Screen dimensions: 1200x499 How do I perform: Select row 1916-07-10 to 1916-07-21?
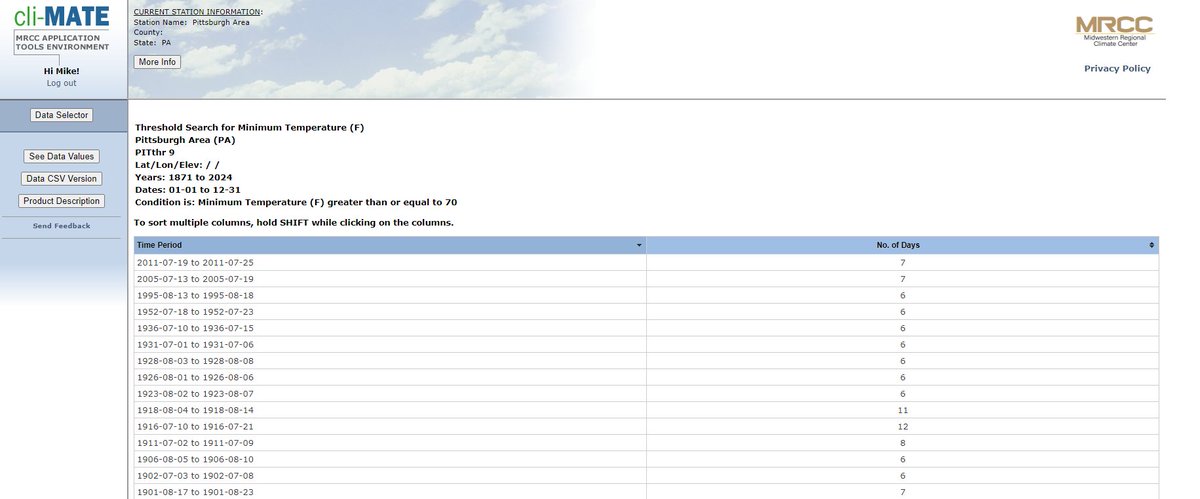(646, 426)
